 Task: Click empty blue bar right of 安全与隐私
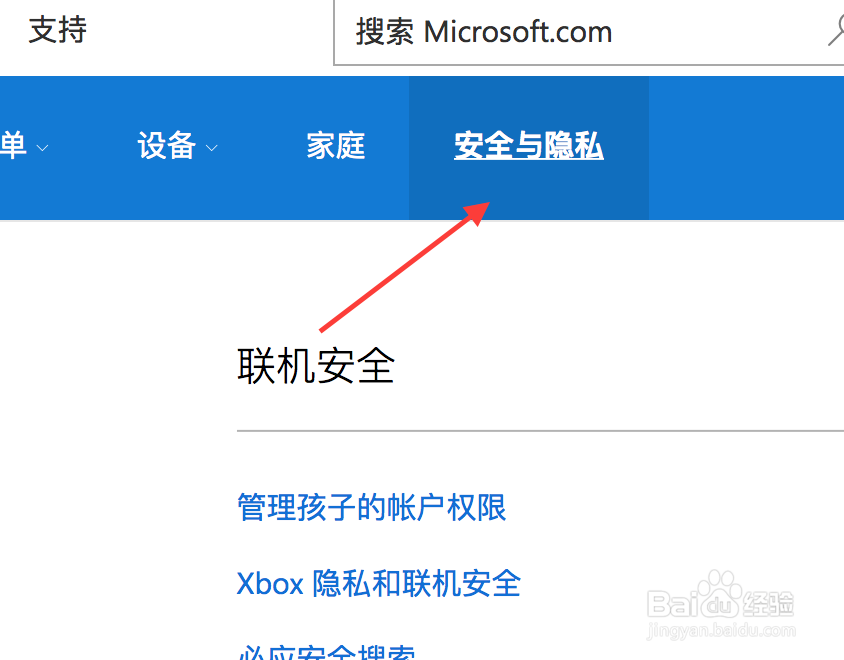point(746,148)
